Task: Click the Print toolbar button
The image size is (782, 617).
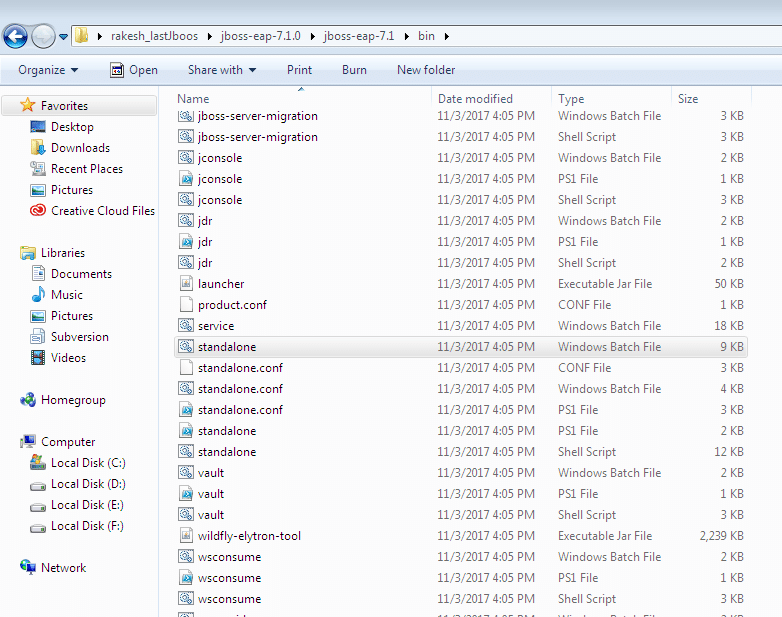Action: tap(299, 70)
